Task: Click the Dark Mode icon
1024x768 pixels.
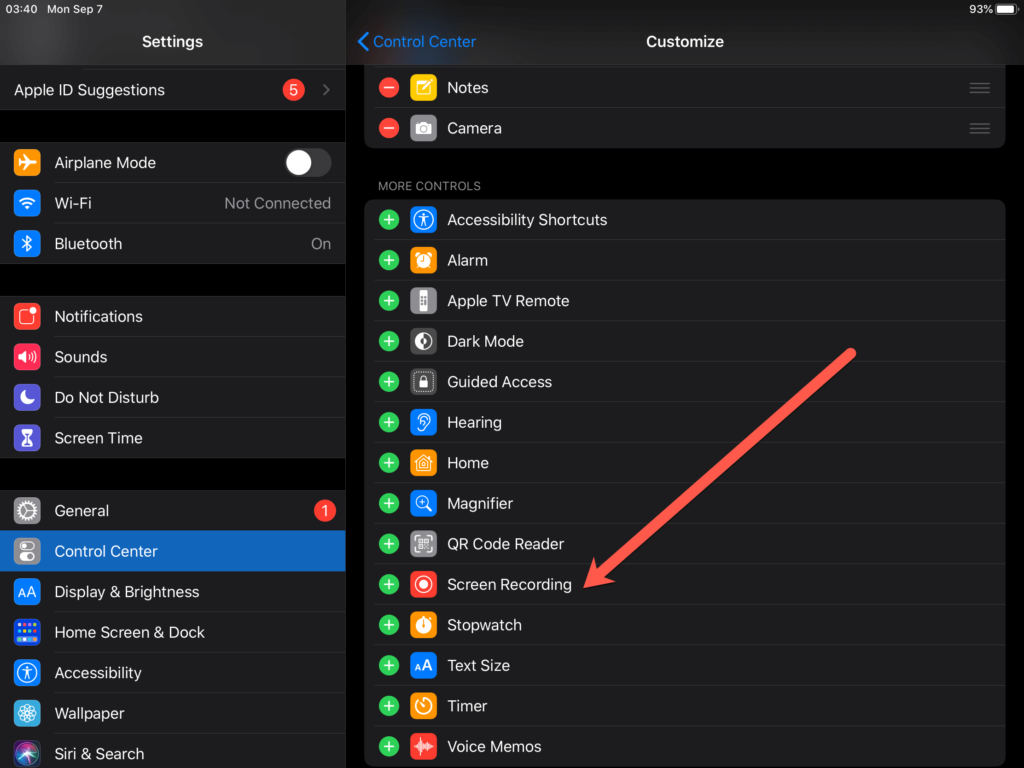Action: pos(423,341)
